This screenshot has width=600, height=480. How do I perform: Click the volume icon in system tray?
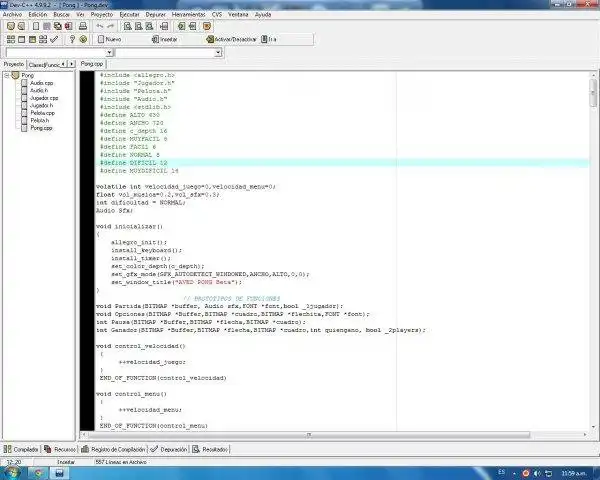537,473
